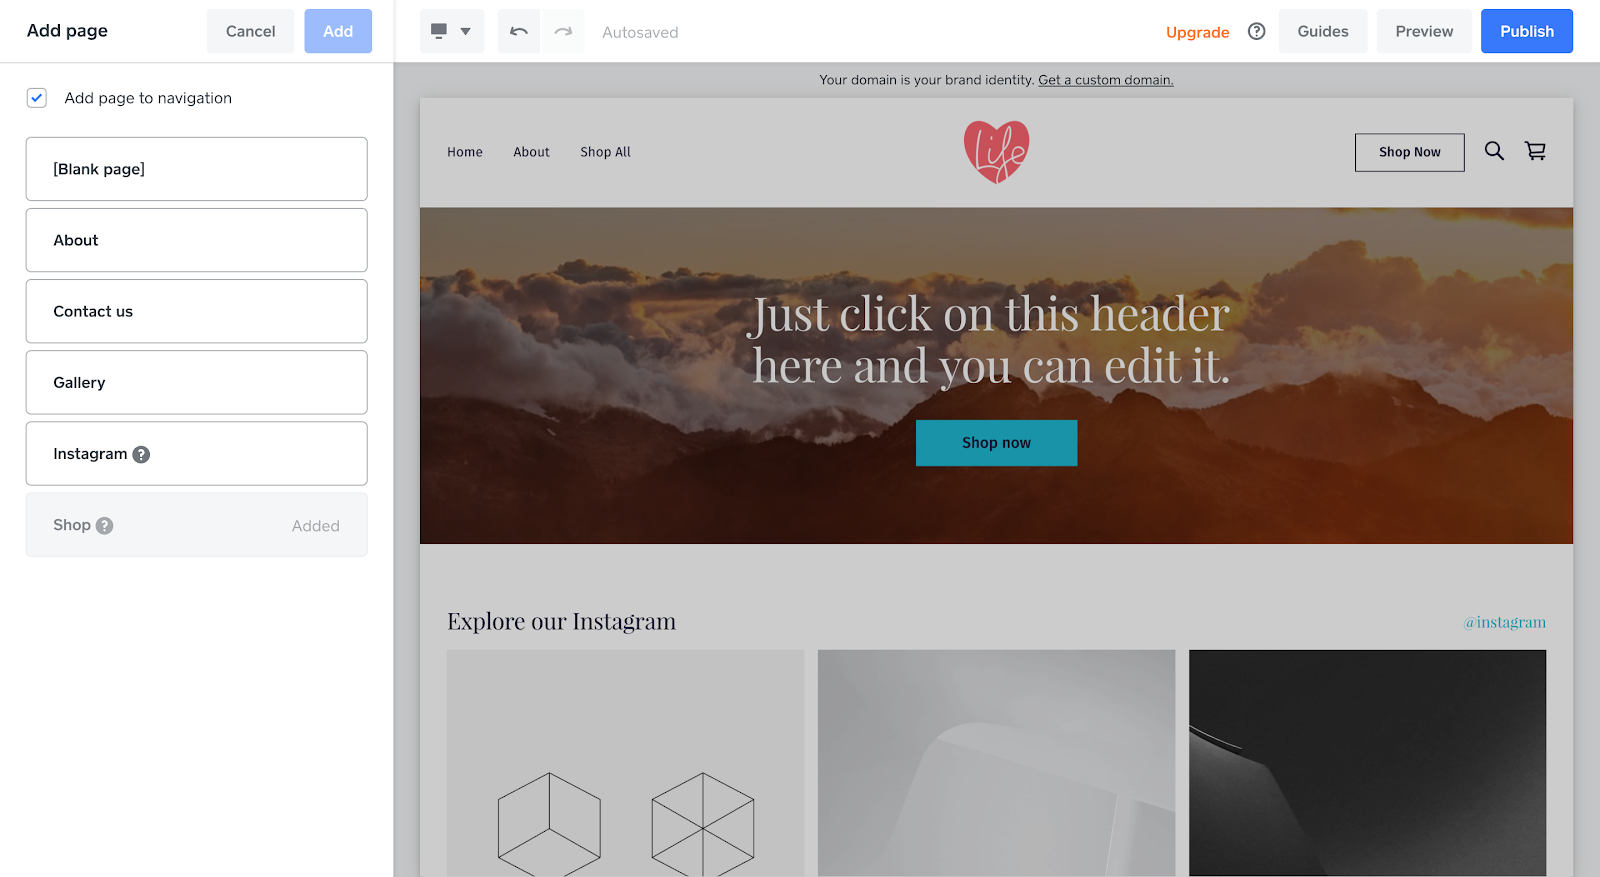1600x877 pixels.
Task: Select the Contact us page template
Action: [196, 311]
